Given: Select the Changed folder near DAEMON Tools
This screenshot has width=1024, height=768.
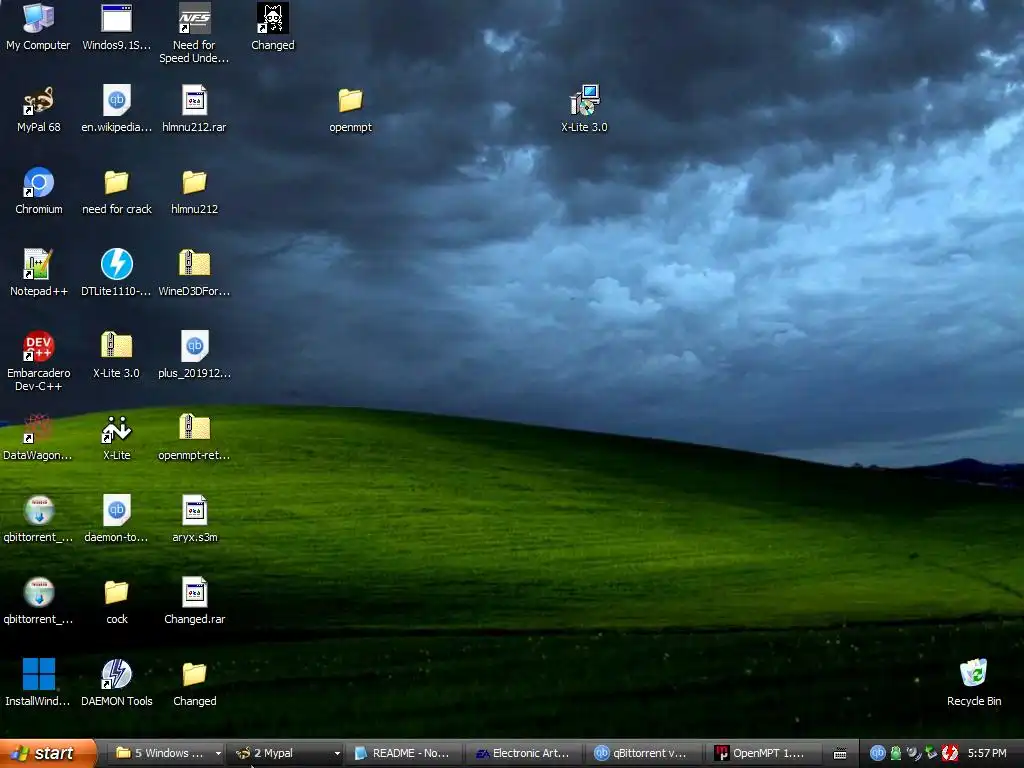Looking at the screenshot, I should point(194,683).
